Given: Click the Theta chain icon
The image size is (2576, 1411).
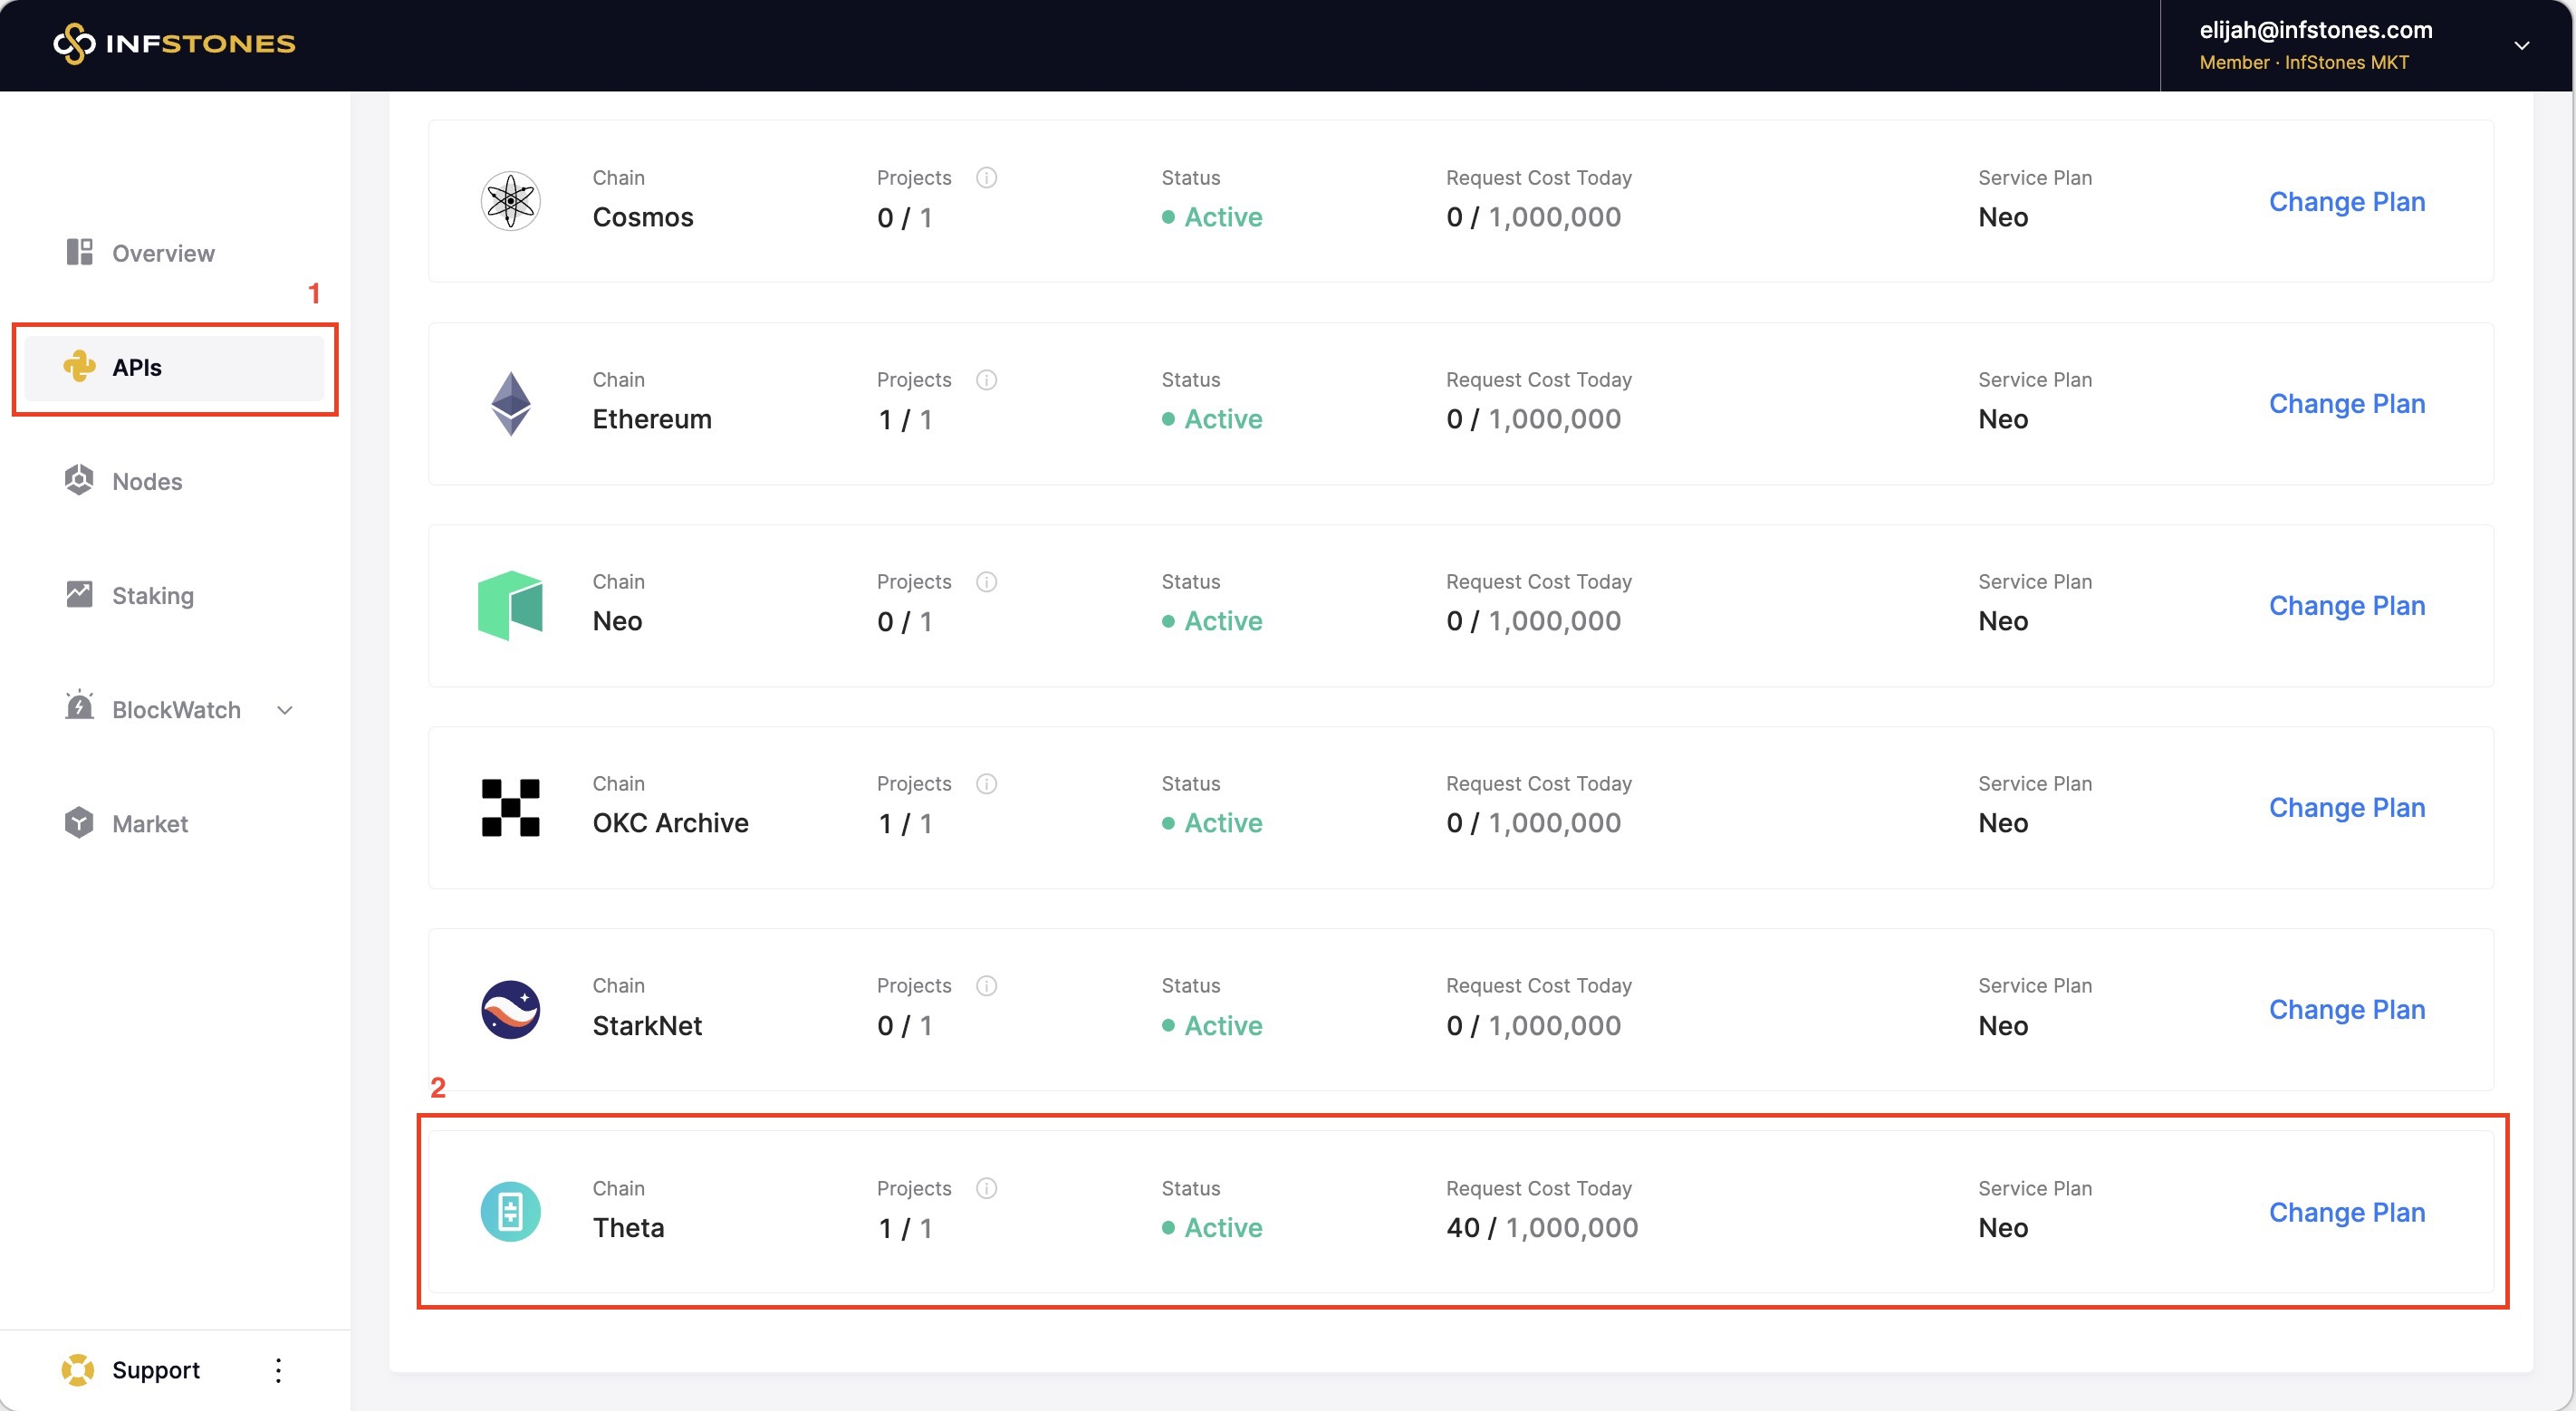Looking at the screenshot, I should (510, 1211).
